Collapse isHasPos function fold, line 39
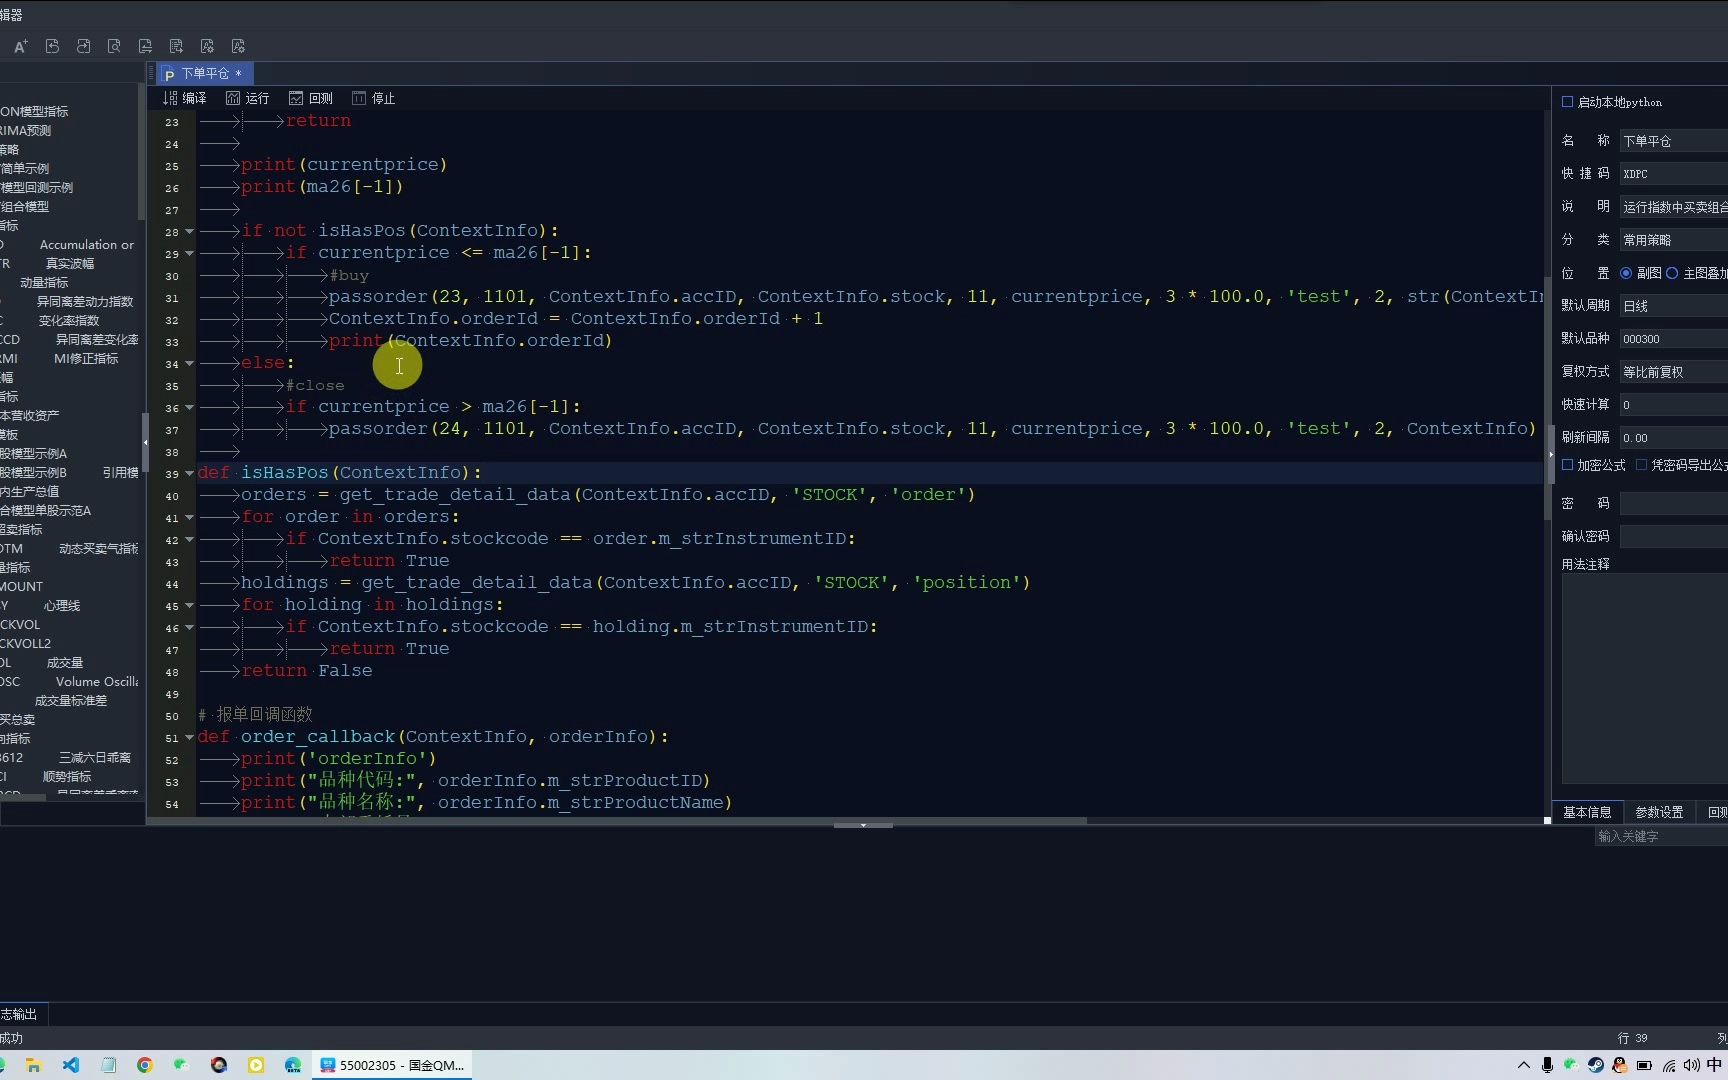The width and height of the screenshot is (1728, 1080). click(189, 473)
